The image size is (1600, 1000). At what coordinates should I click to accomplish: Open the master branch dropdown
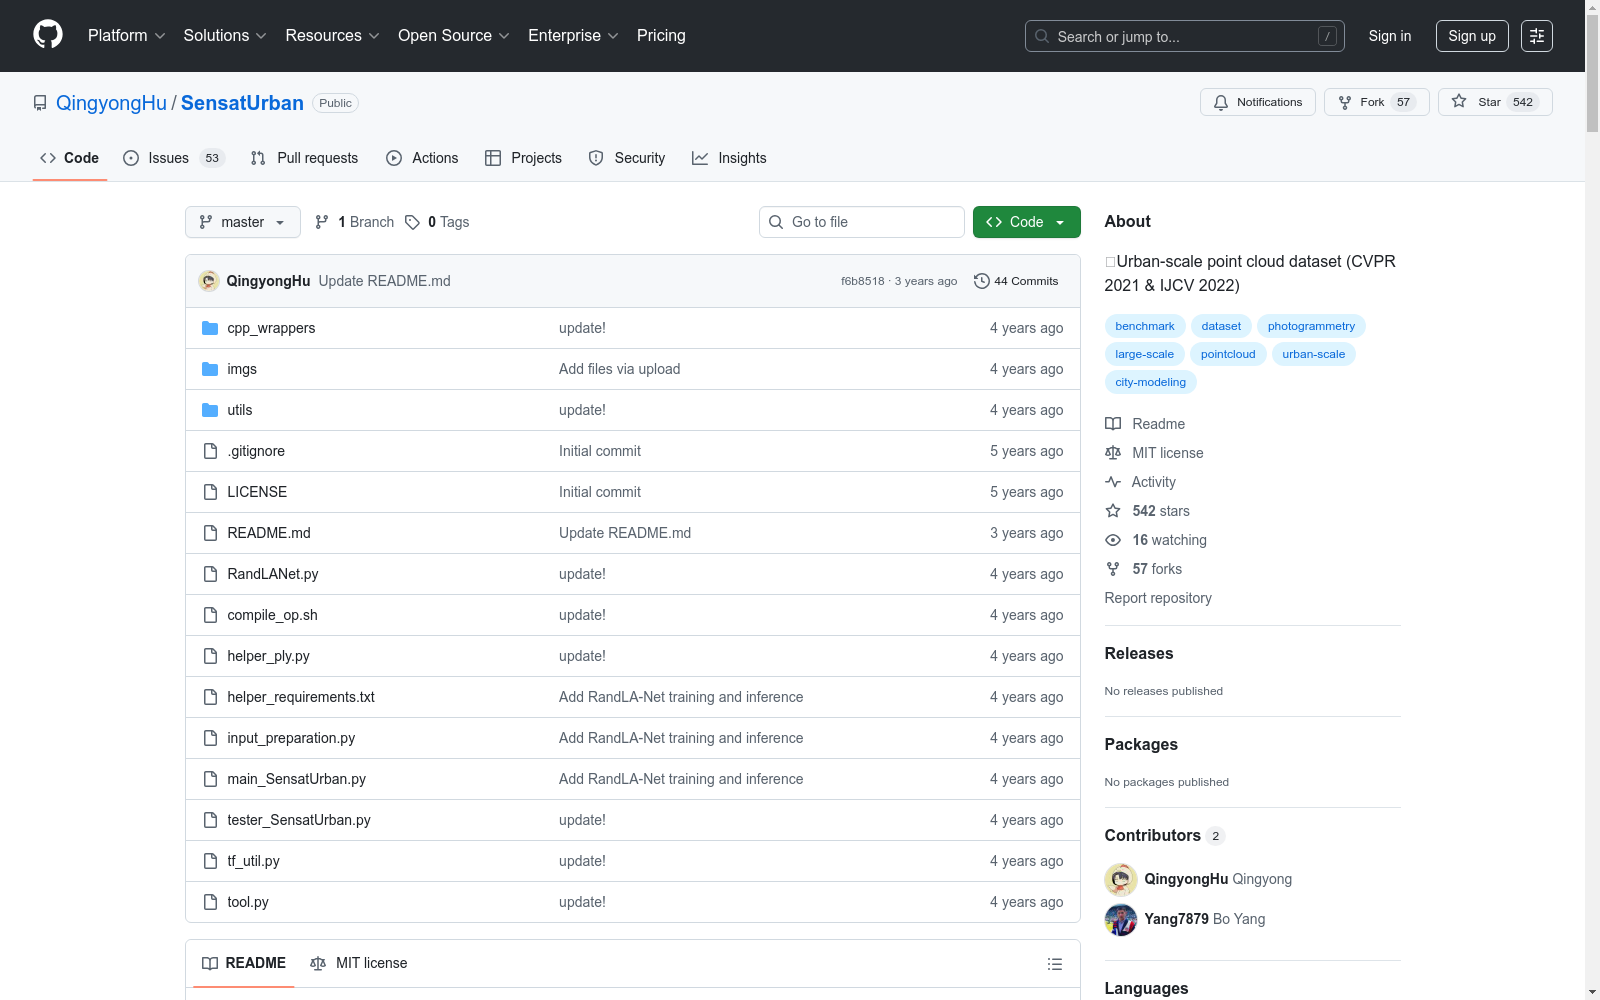(x=243, y=222)
